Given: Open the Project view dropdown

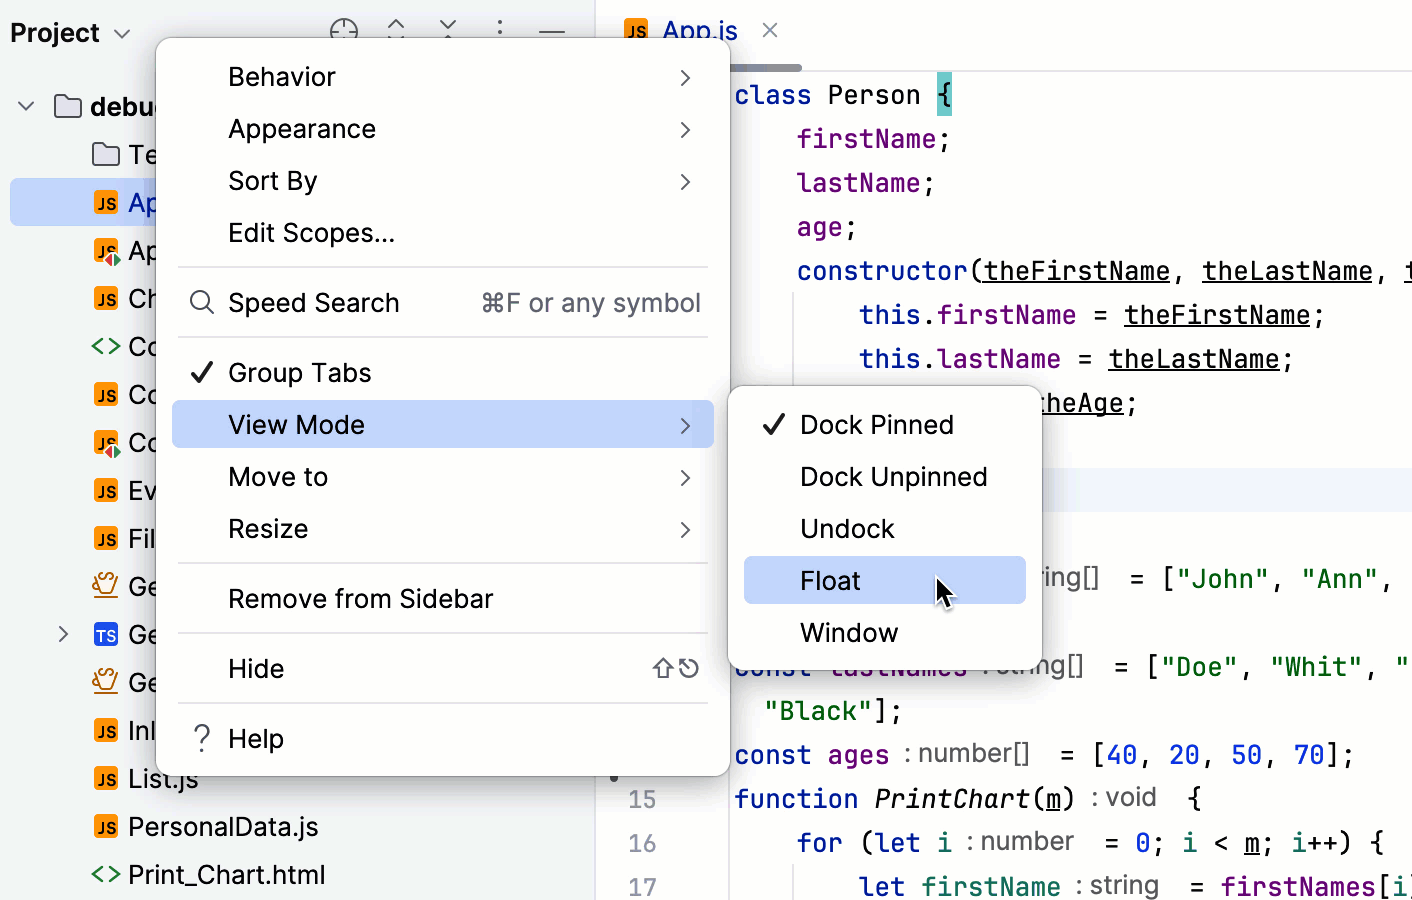Looking at the screenshot, I should (x=70, y=33).
